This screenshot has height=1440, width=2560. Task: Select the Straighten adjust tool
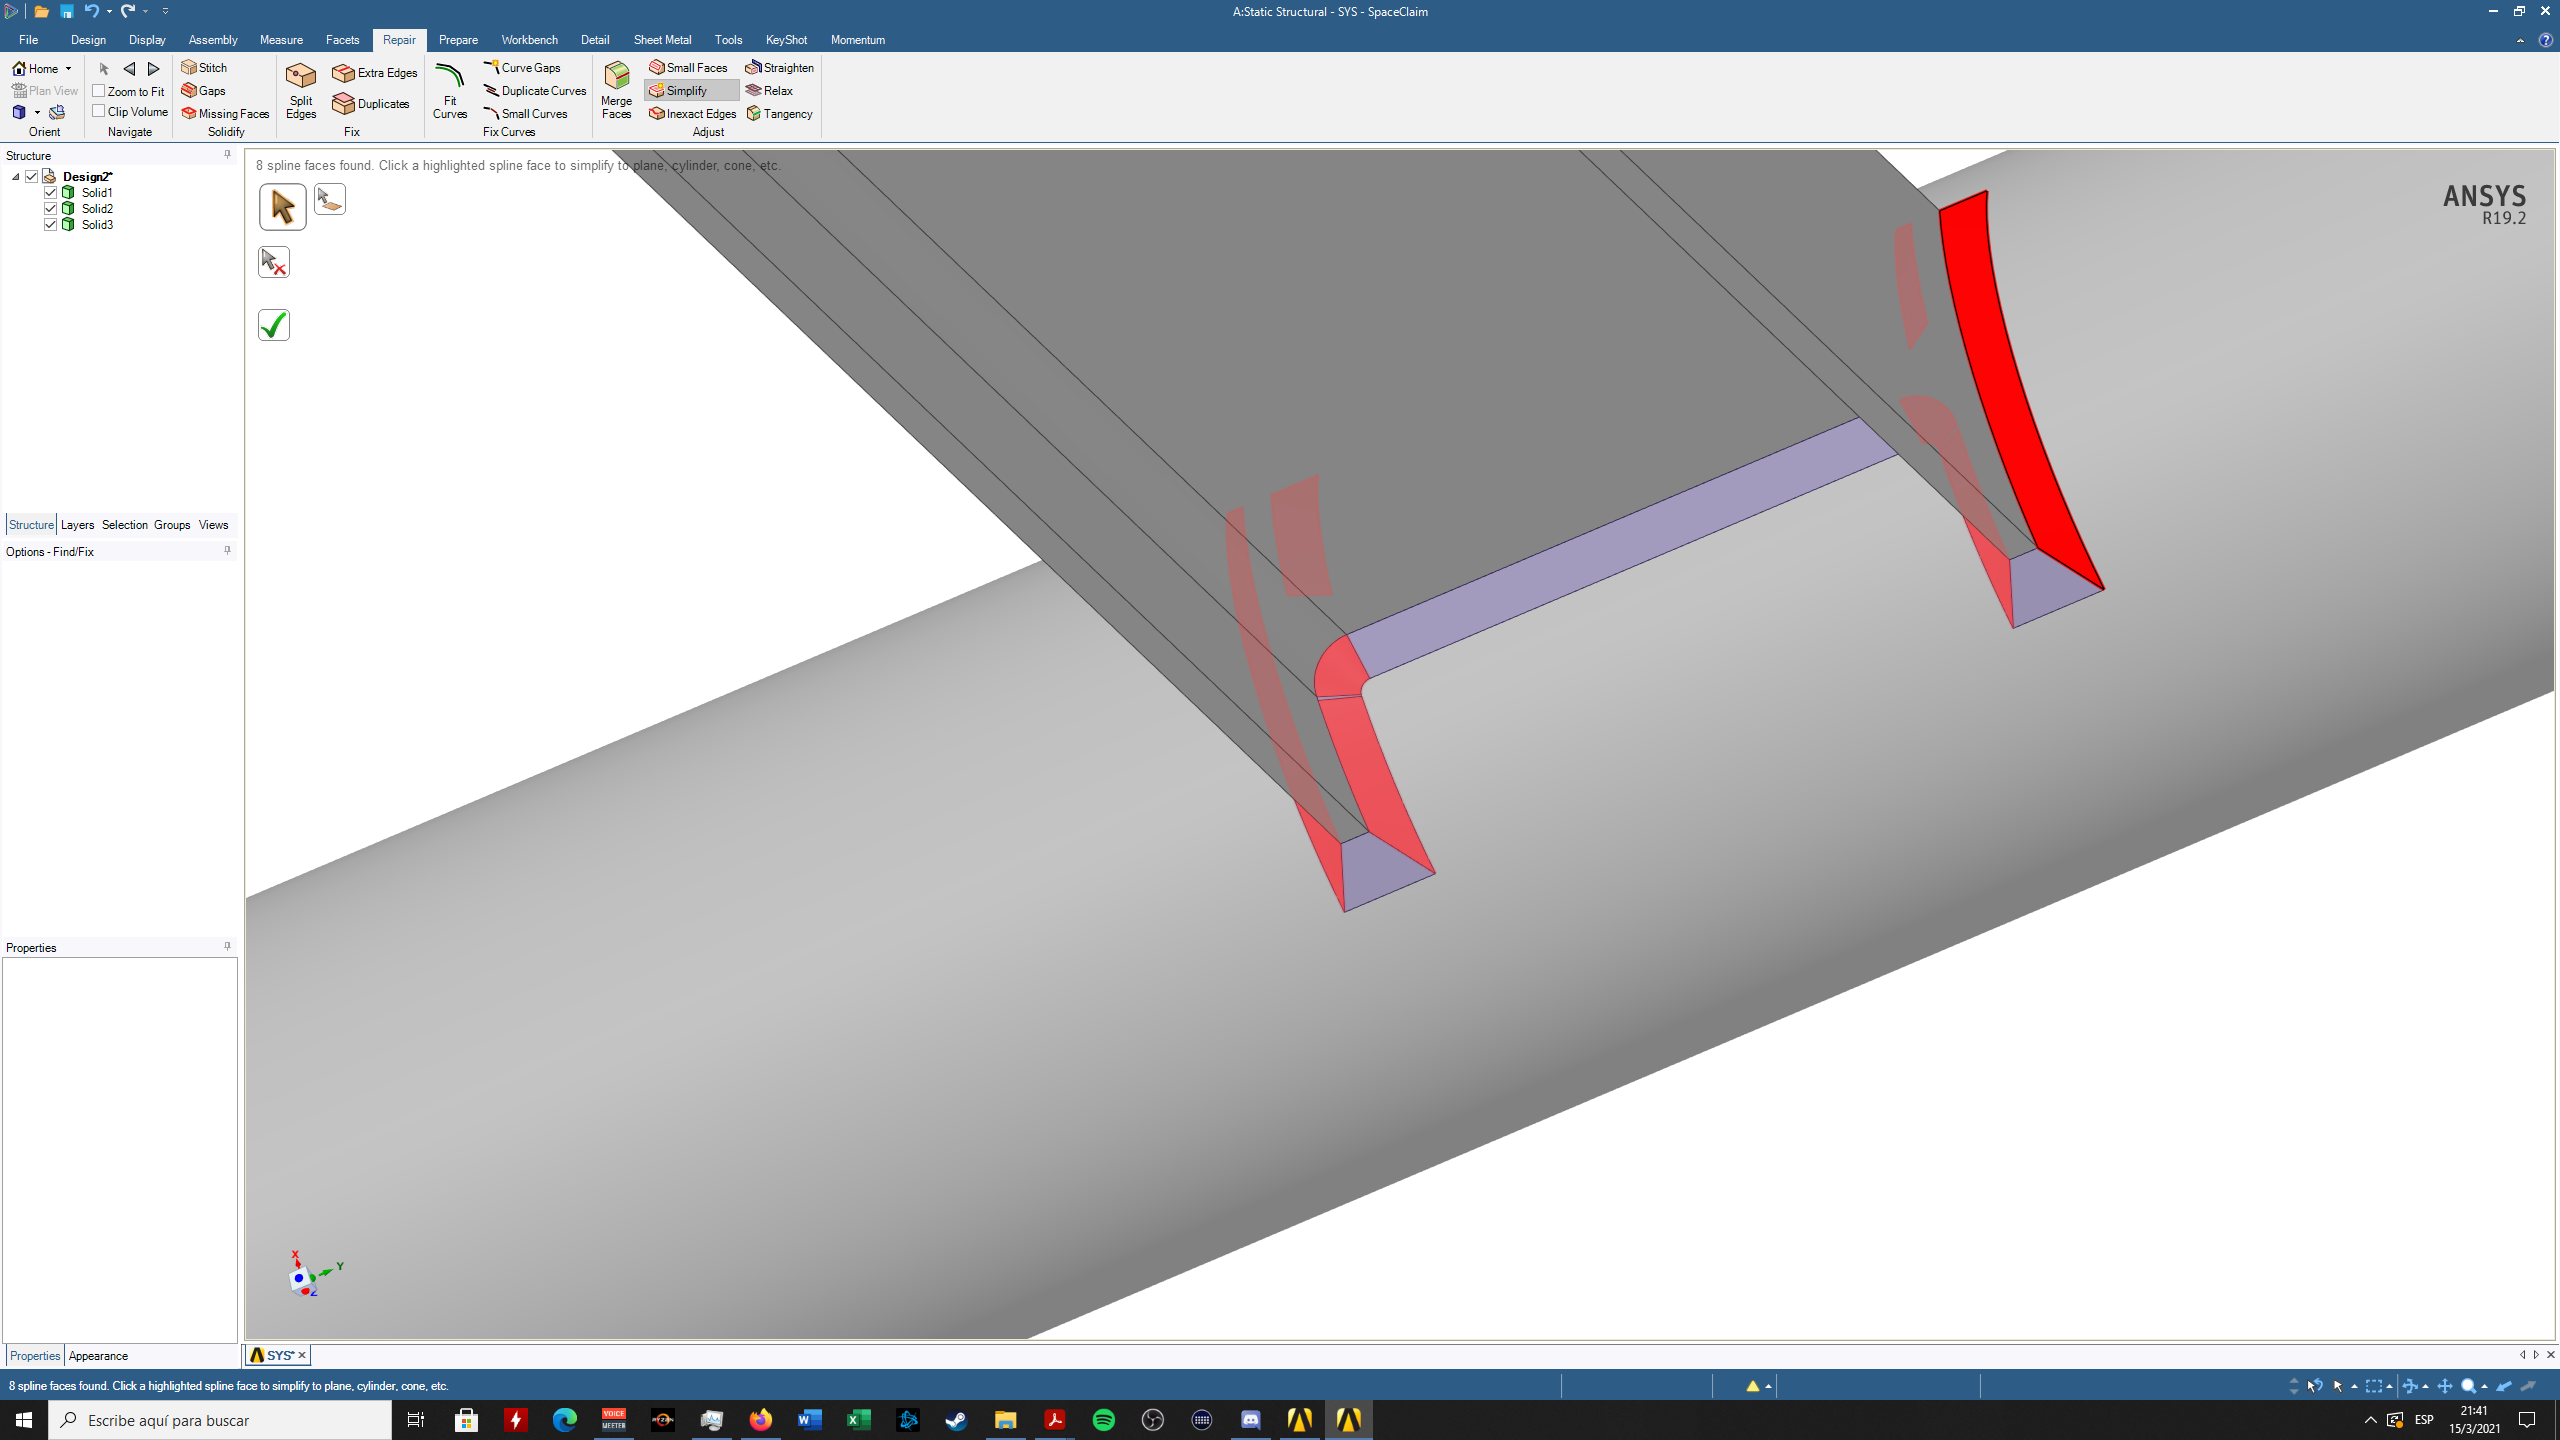pos(780,67)
